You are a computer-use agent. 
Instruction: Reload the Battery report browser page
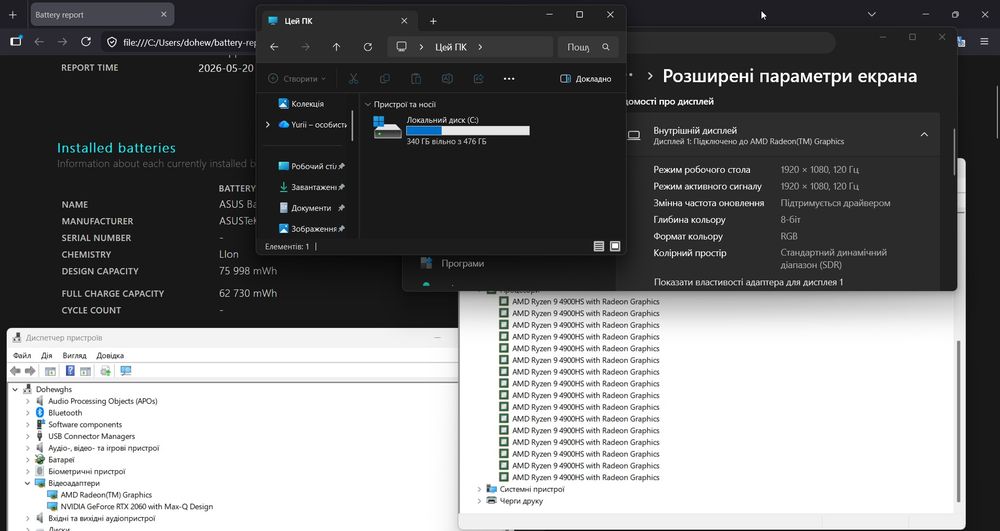[85, 41]
